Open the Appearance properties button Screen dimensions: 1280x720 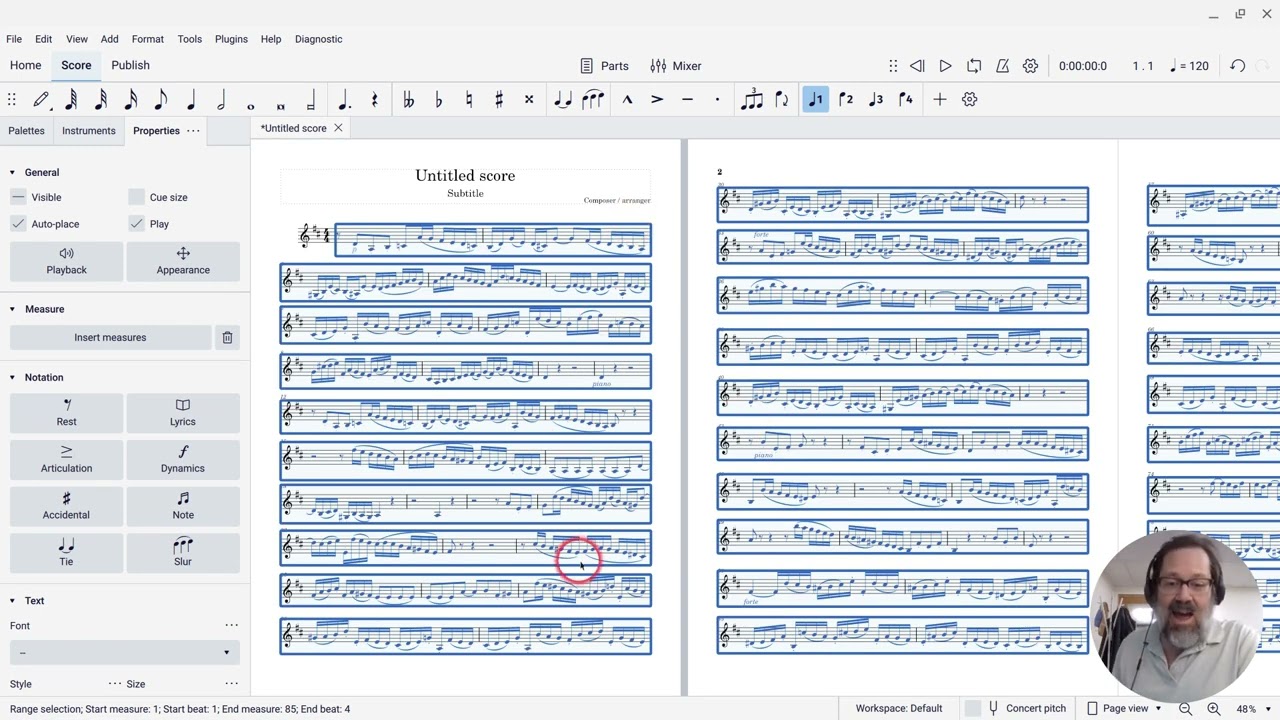pos(183,261)
